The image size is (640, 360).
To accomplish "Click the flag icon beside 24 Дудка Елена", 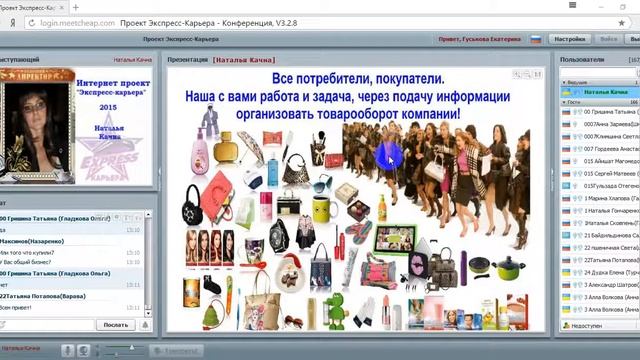I will point(566,272).
